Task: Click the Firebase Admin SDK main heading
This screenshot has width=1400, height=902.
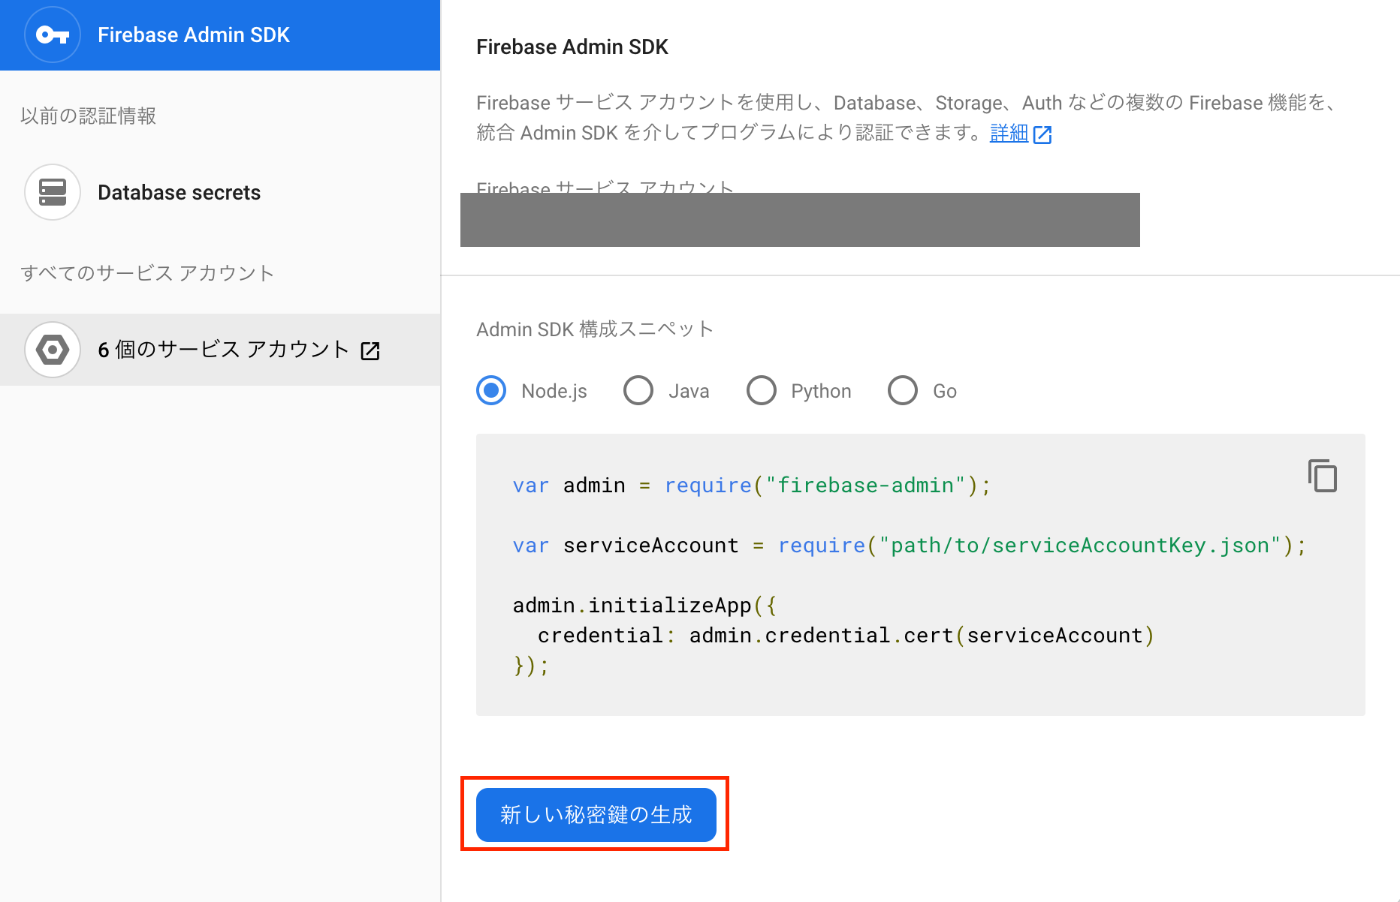Action: pyautogui.click(x=572, y=47)
